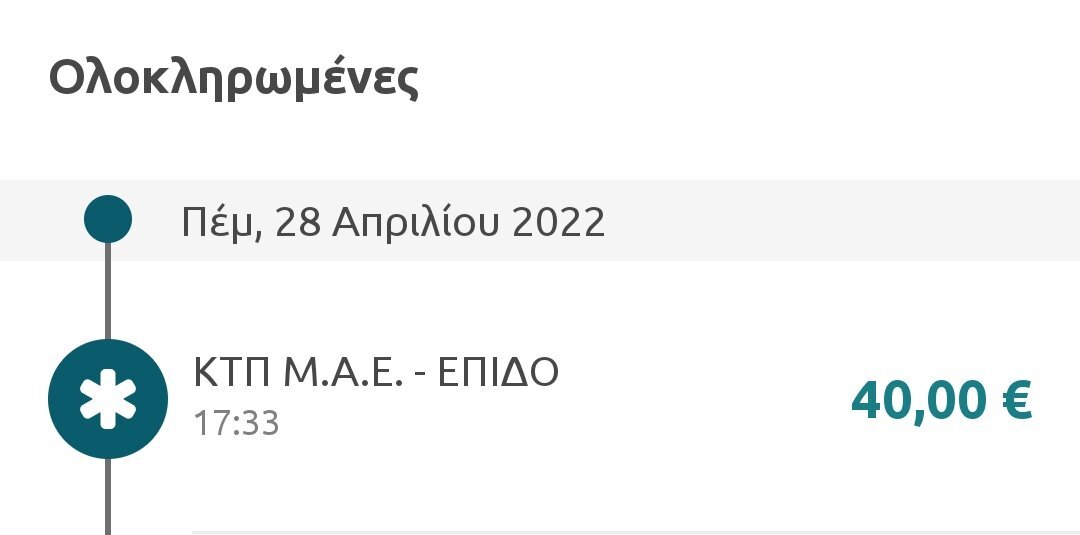The width and height of the screenshot is (1080, 535).
Task: Click the year 2022 in the date header
Action: [559, 222]
